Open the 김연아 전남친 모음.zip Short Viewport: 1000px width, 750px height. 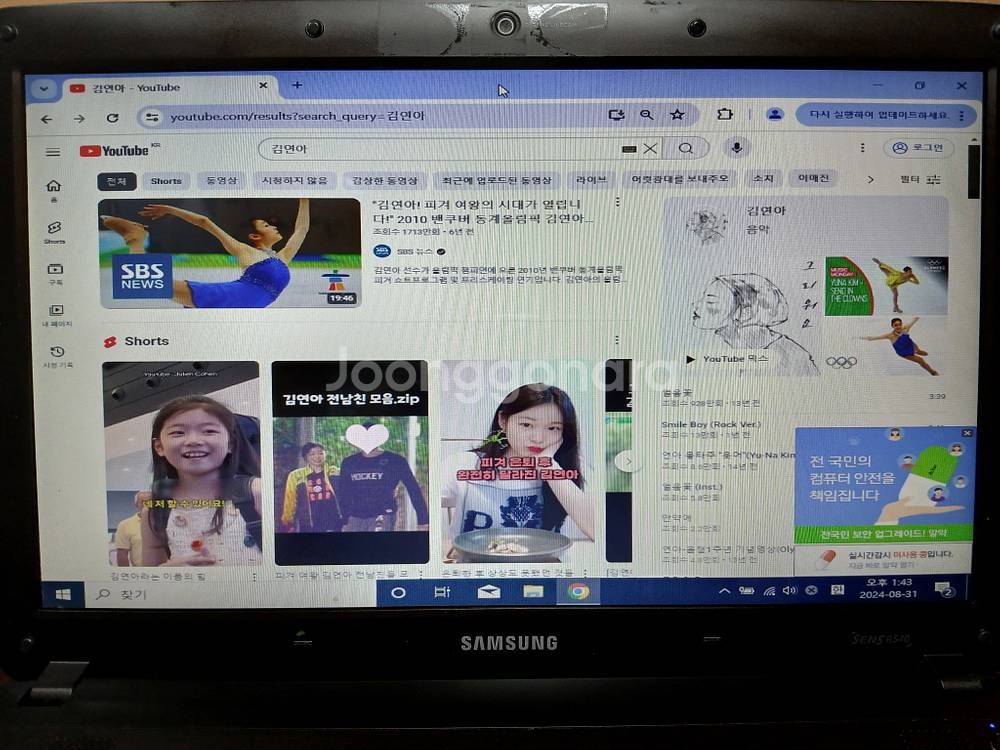point(351,463)
